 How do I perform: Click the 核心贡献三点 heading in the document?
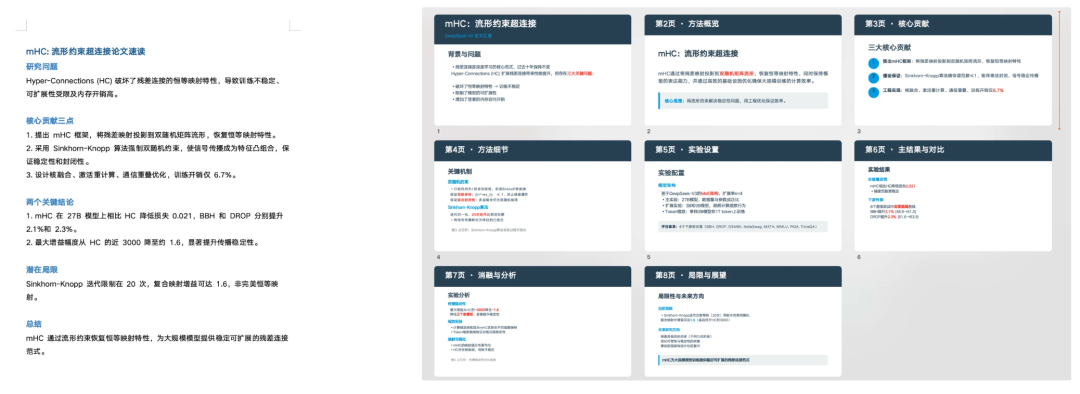50,121
